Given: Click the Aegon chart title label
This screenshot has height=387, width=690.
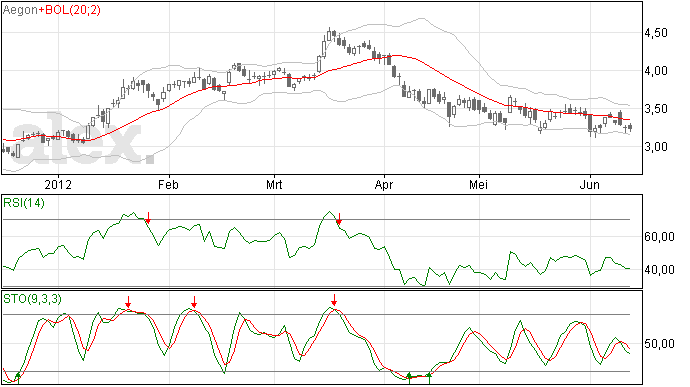Looking at the screenshot, I should 20,10.
